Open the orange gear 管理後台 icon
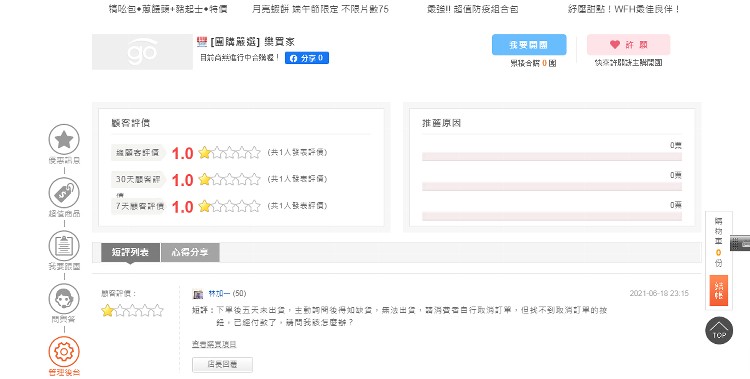 pyautogui.click(x=64, y=352)
